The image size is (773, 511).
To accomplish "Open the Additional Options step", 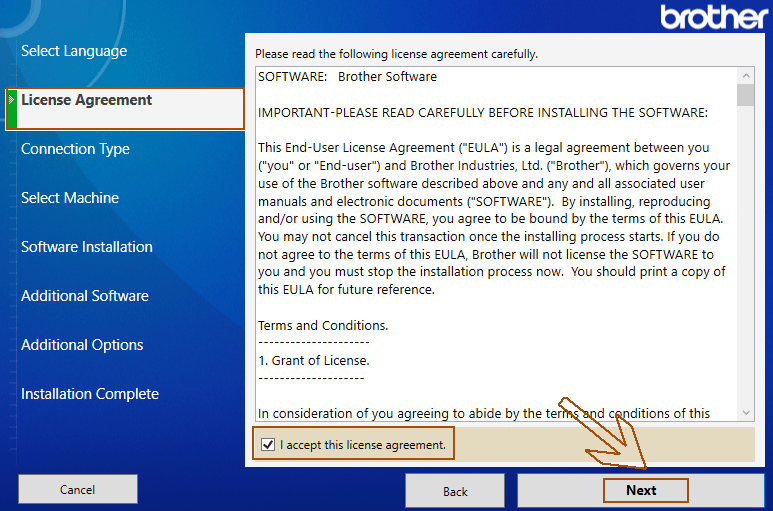I will pyautogui.click(x=82, y=344).
